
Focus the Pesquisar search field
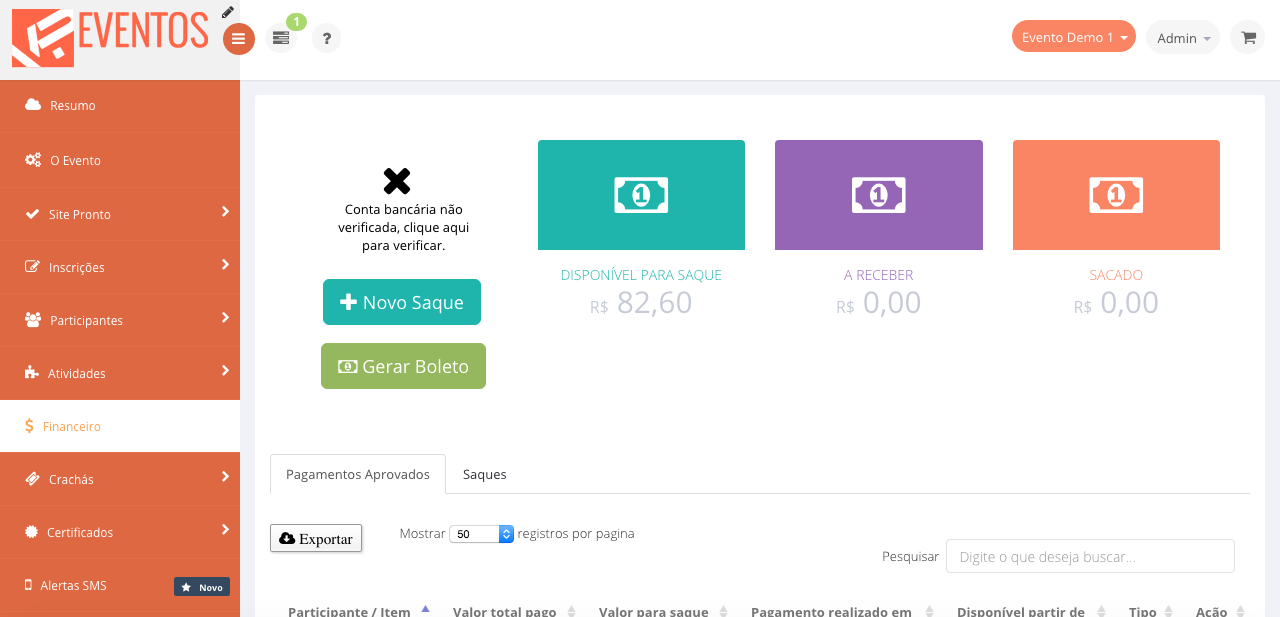(1089, 556)
